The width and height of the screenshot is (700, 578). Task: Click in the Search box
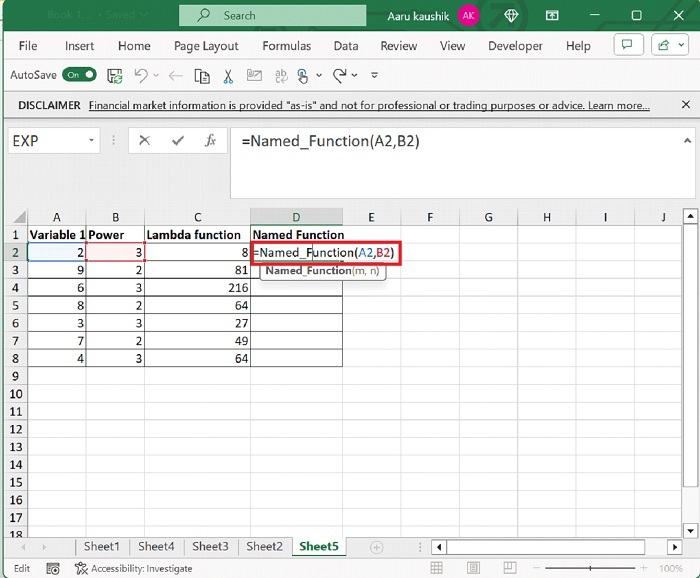pyautogui.click(x=272, y=16)
